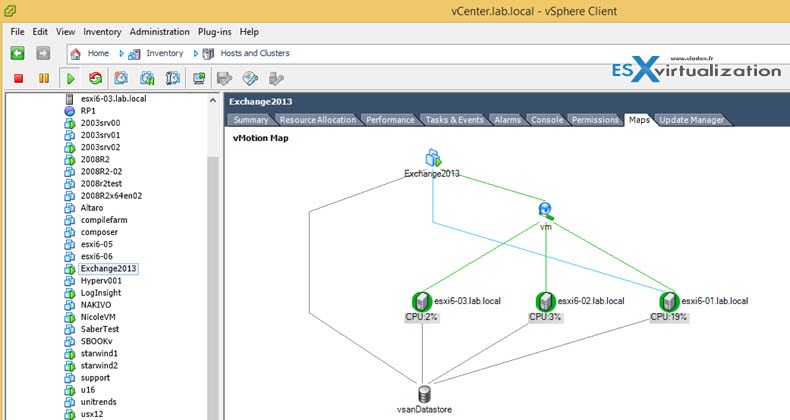Viewport: 790px width, 420px height.
Task: Select esxi6-02.lab.local host icon in map
Action: (545, 301)
